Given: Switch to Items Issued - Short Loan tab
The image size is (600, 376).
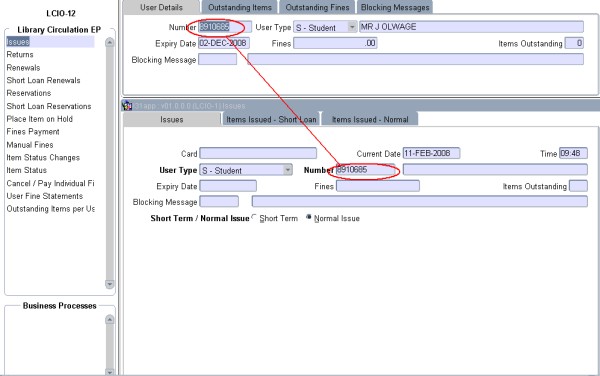Looking at the screenshot, I should [x=271, y=119].
